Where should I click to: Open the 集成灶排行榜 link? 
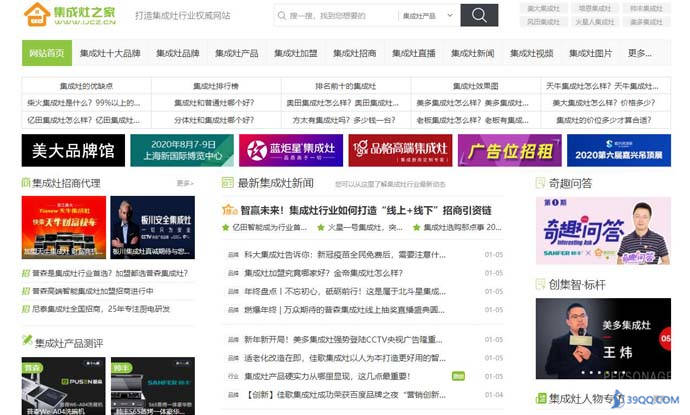[x=216, y=86]
